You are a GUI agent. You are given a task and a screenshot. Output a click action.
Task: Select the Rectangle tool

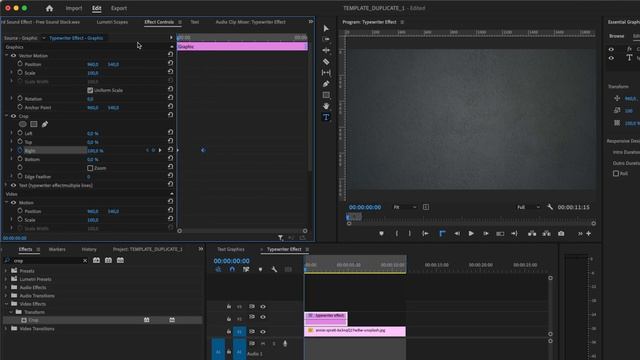[326, 95]
